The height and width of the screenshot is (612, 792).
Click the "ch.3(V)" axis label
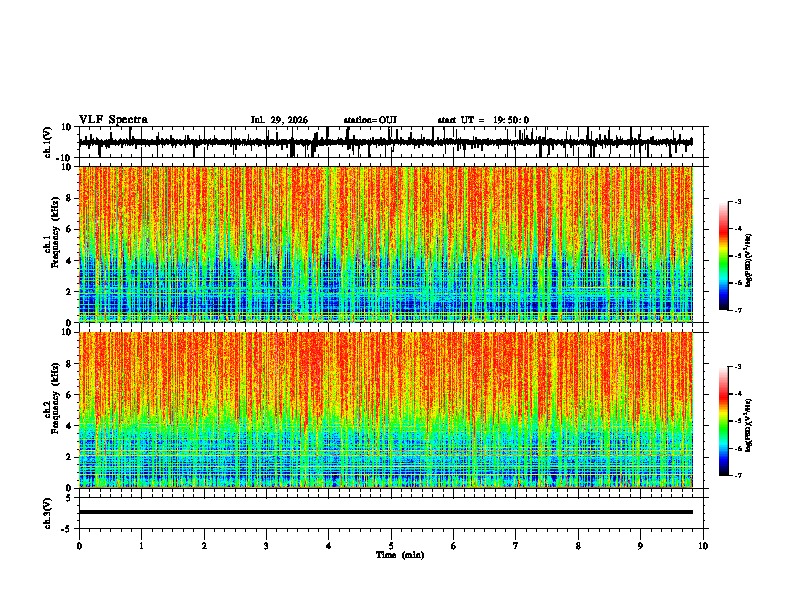(x=48, y=513)
